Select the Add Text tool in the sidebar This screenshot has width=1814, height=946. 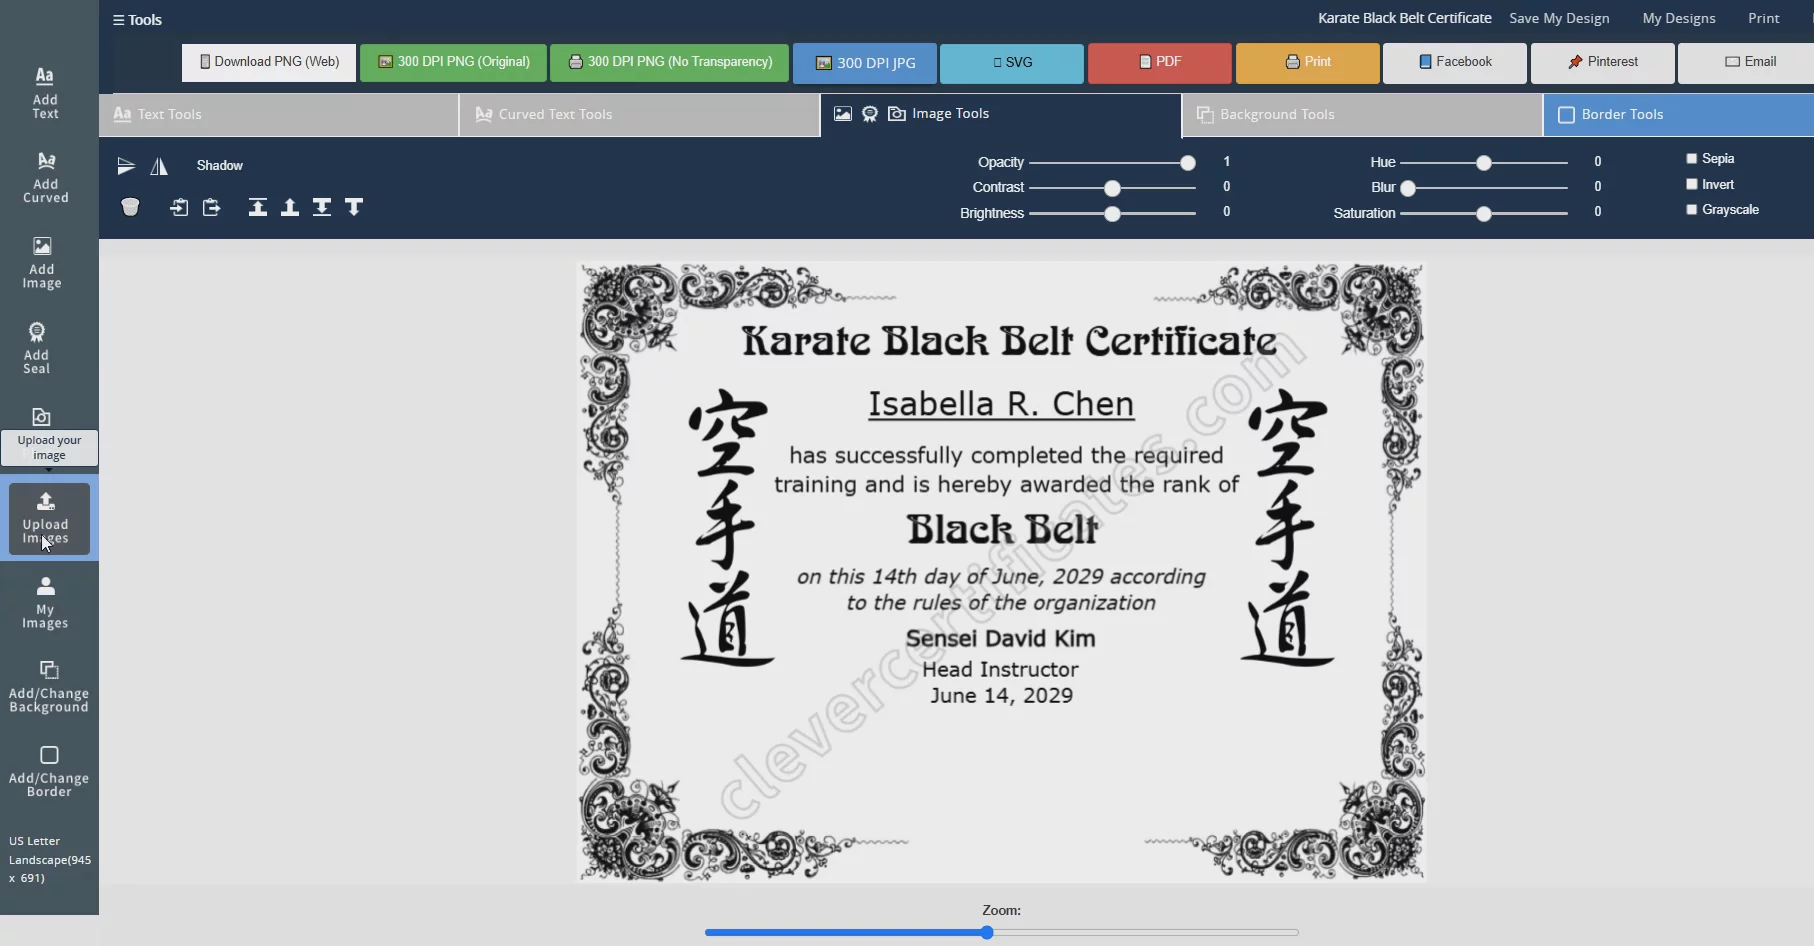coord(45,90)
